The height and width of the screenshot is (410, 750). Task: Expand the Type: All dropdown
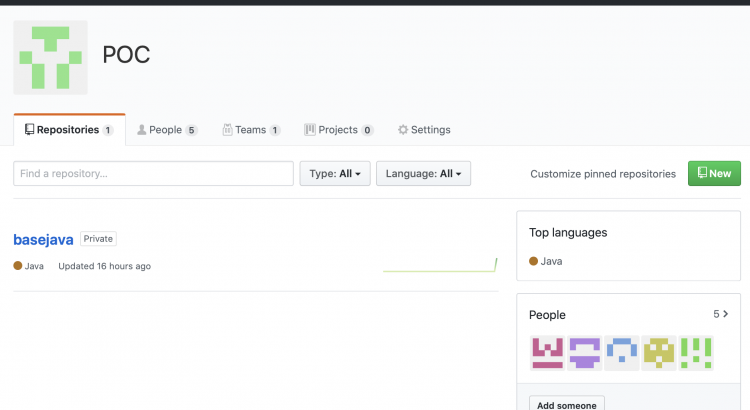[336, 174]
